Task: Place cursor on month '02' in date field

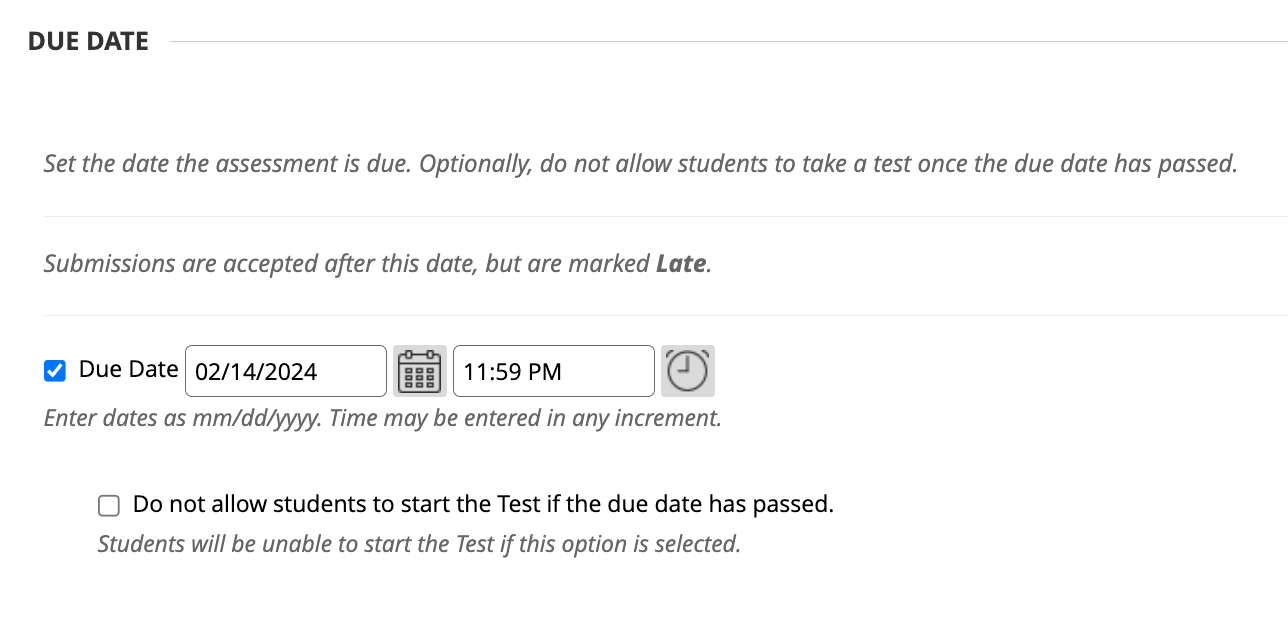Action: click(x=208, y=372)
